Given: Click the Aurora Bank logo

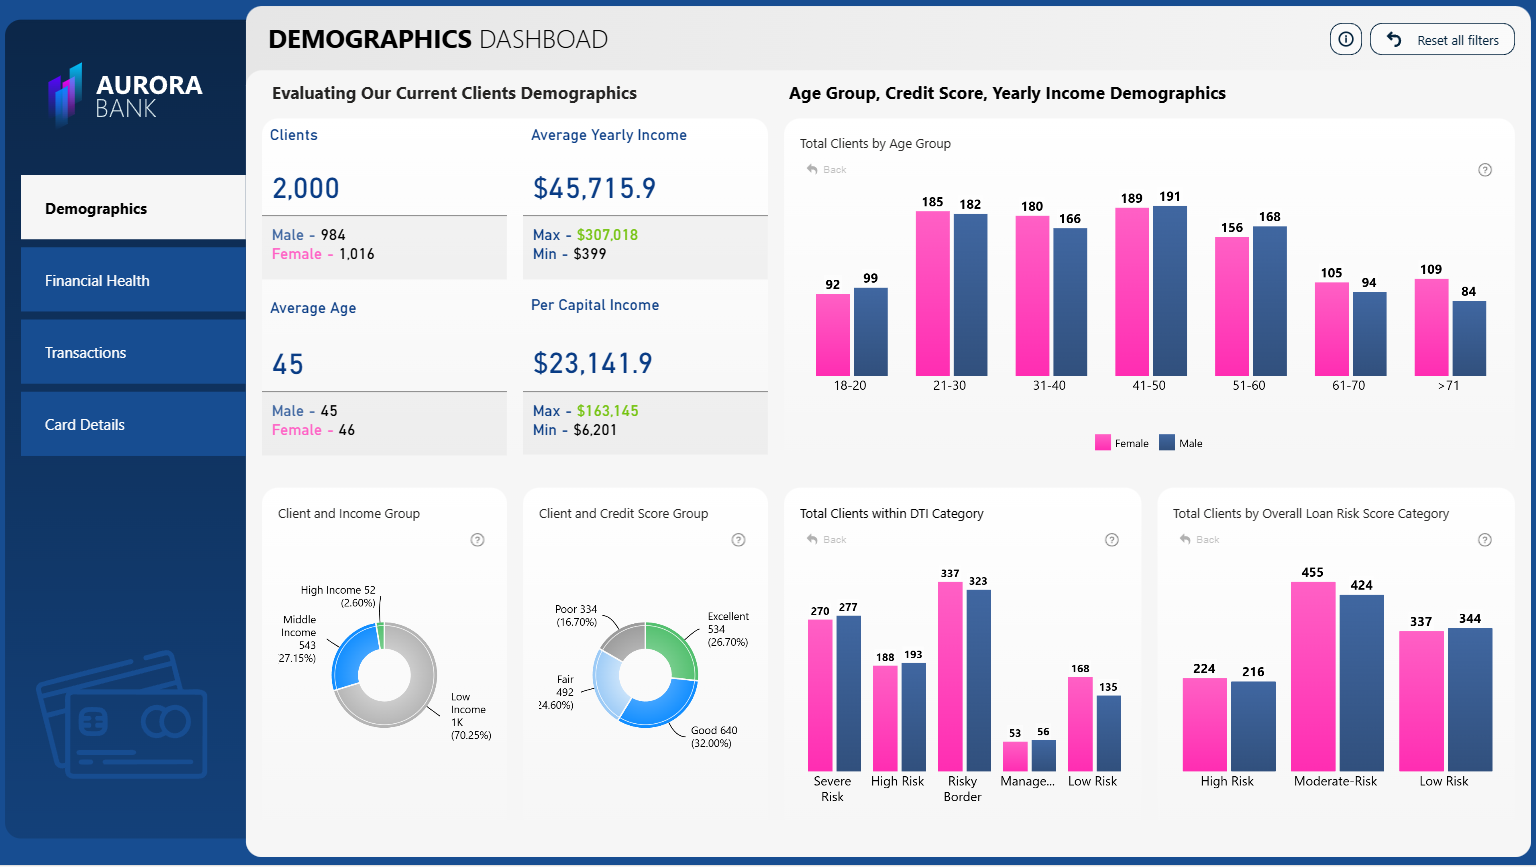Looking at the screenshot, I should 126,96.
